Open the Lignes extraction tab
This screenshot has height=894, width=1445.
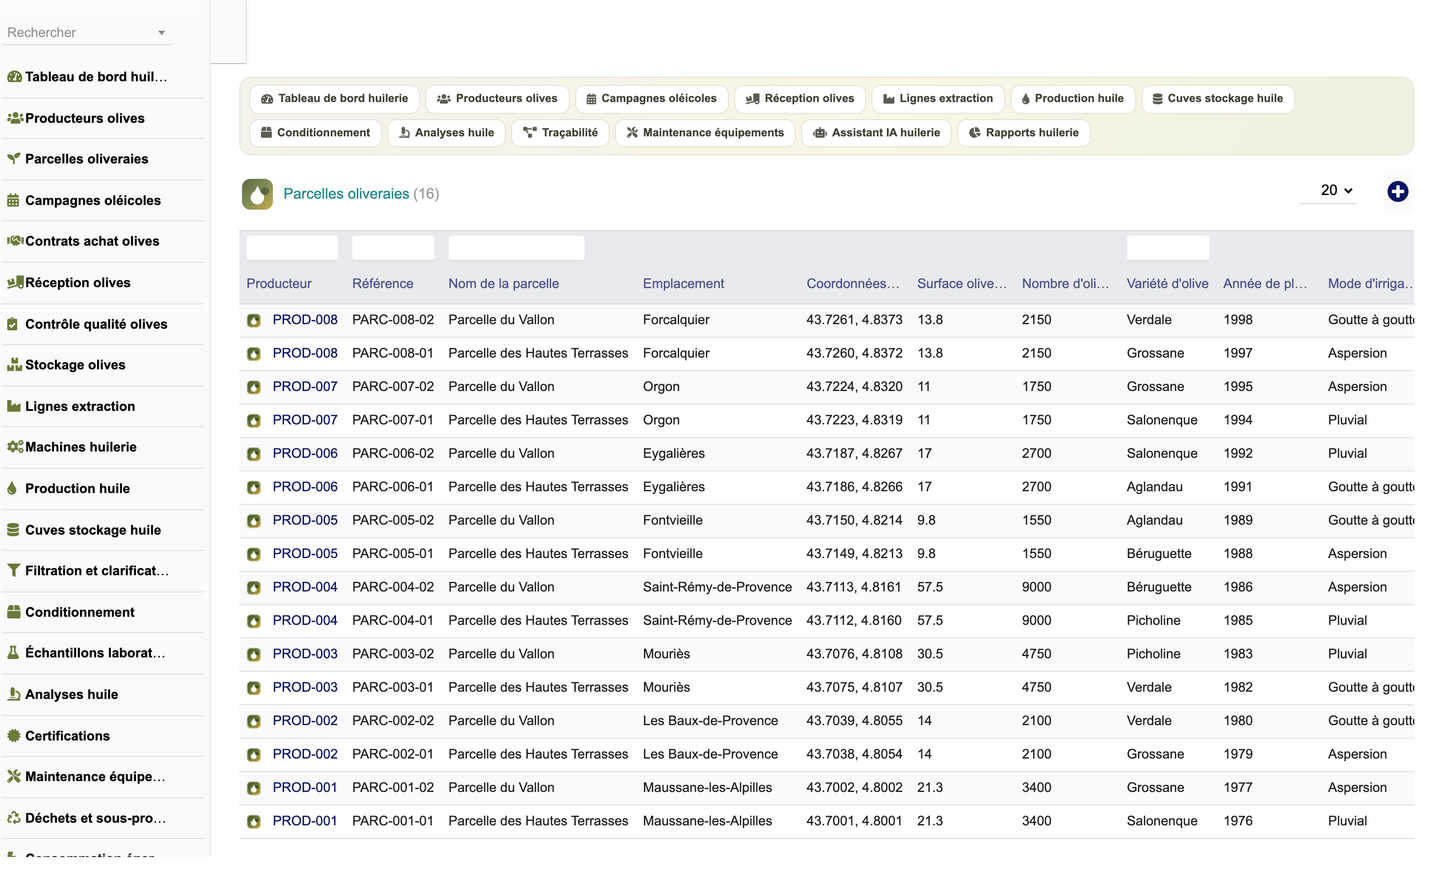click(938, 99)
